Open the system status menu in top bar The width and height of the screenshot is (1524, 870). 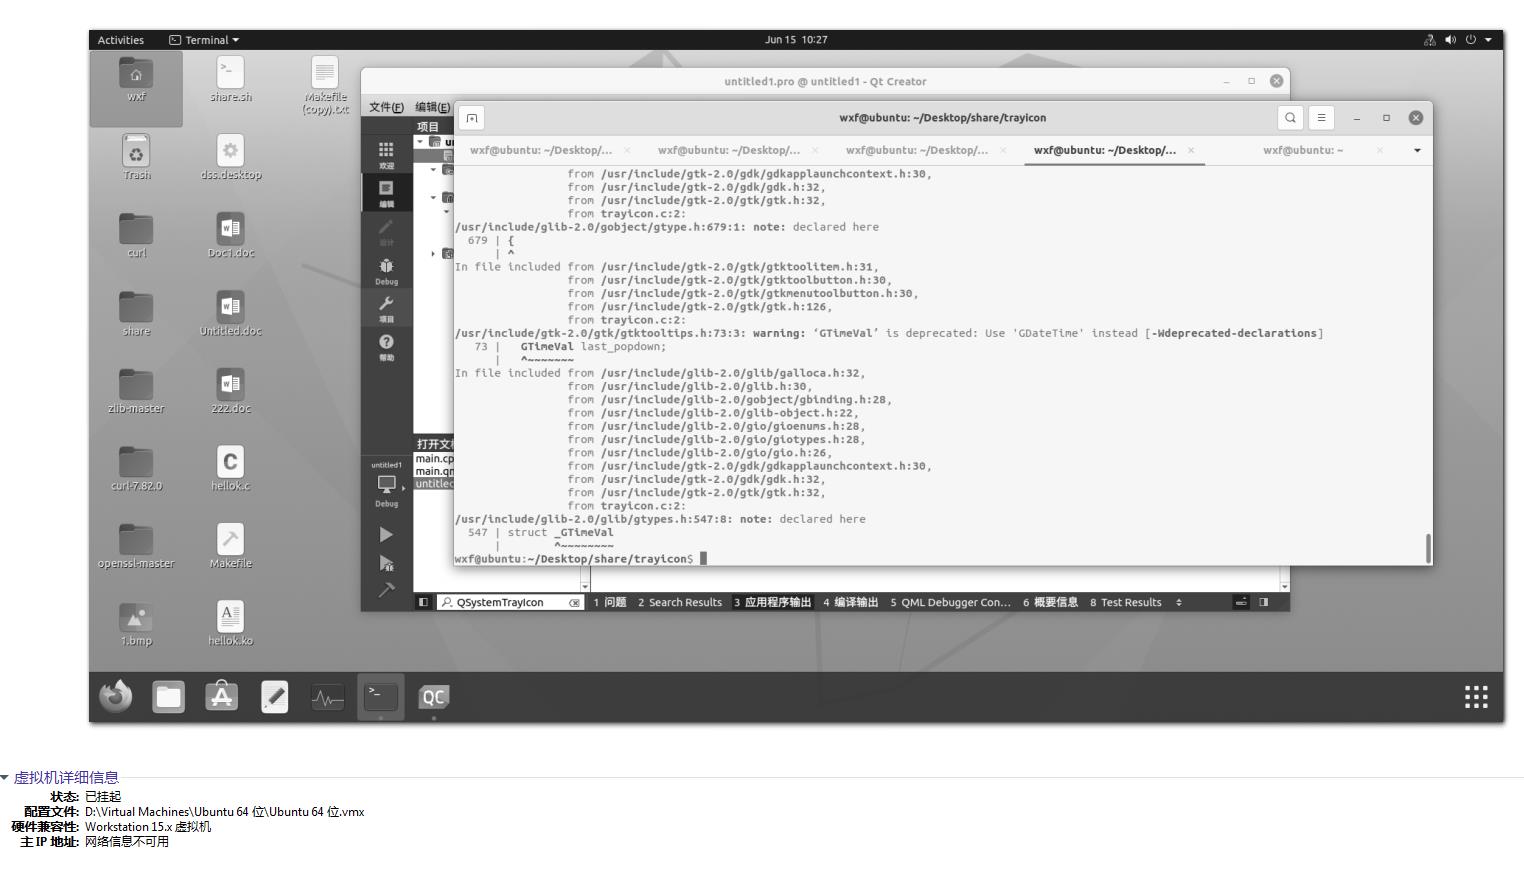tap(1458, 40)
